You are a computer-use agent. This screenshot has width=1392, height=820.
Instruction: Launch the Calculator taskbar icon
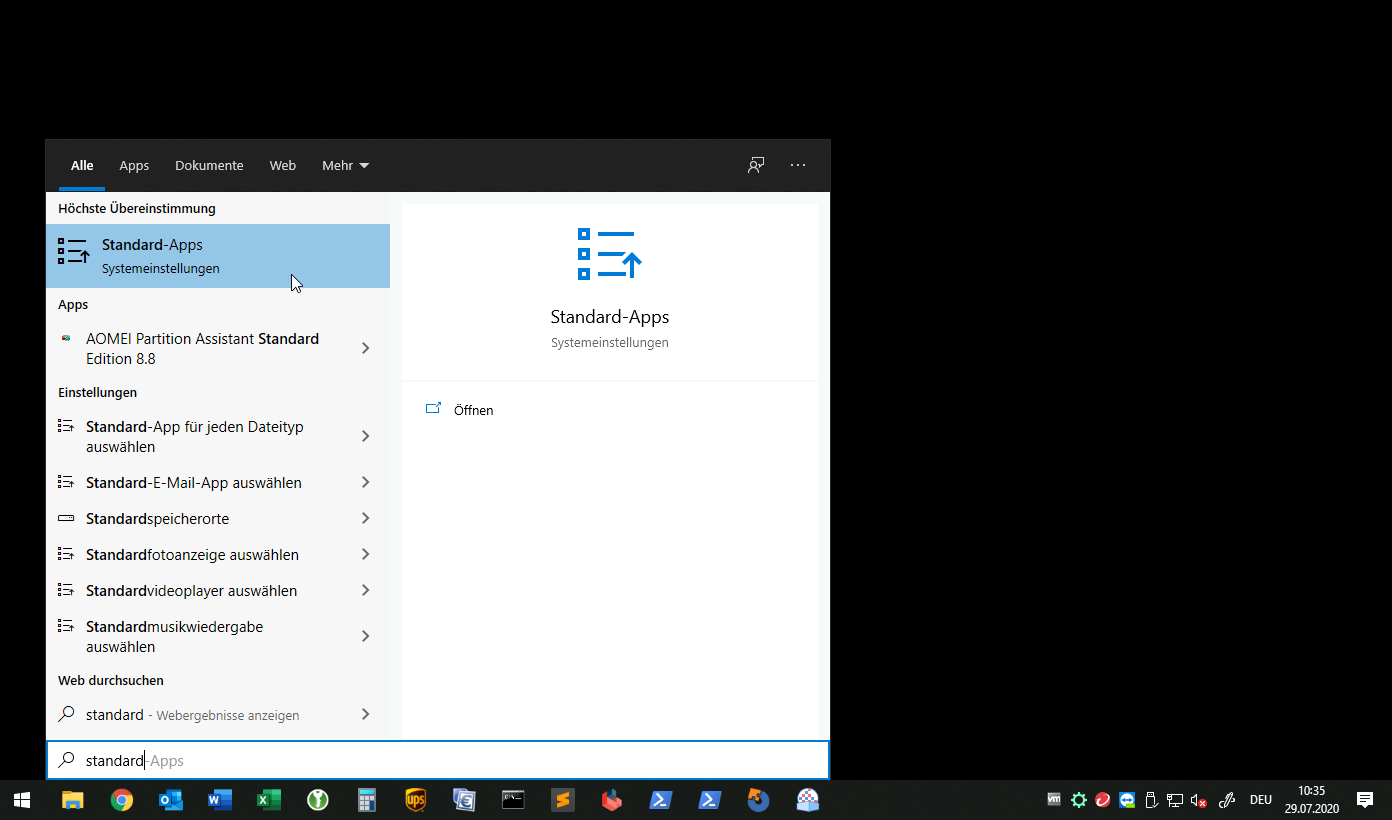click(366, 799)
